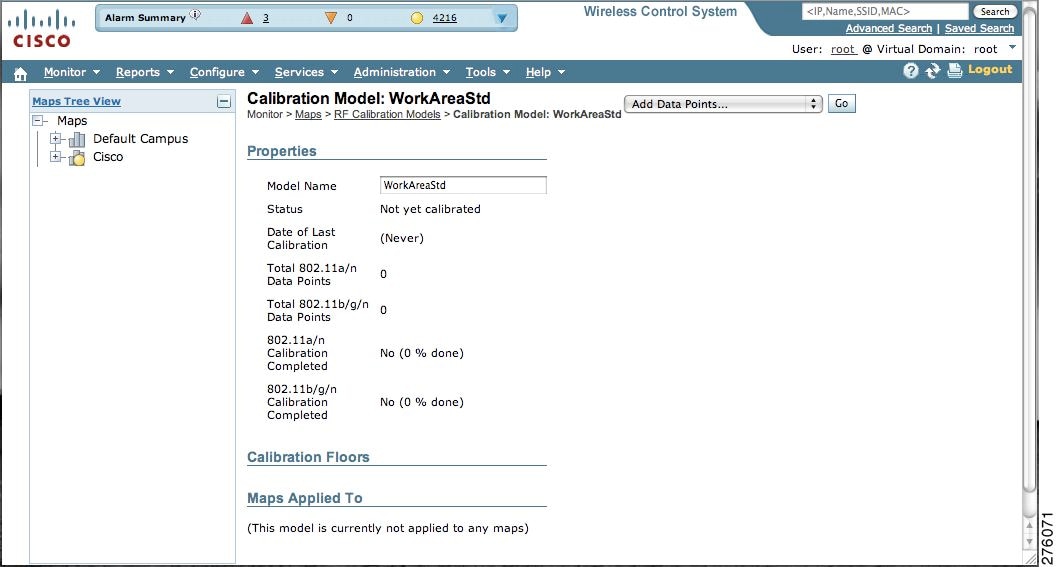Click the yellow minor alarm circle icon

(x=417, y=18)
